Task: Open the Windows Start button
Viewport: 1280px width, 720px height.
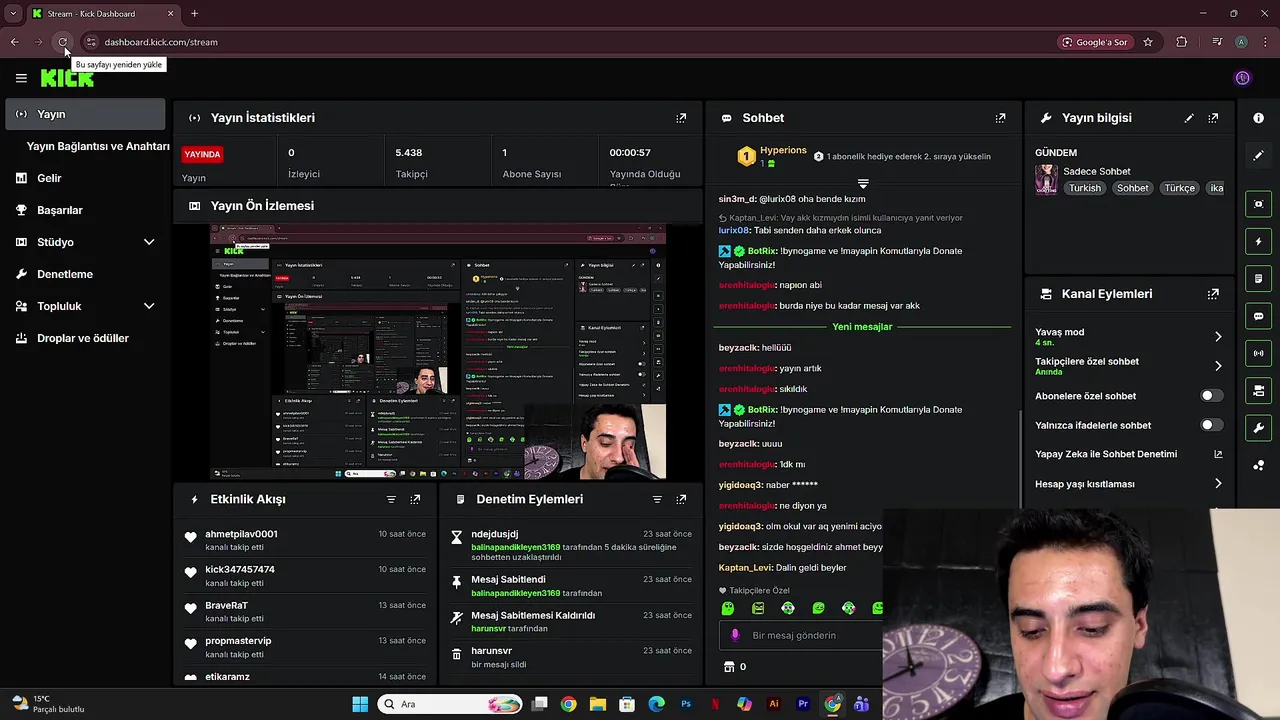Action: click(x=360, y=704)
